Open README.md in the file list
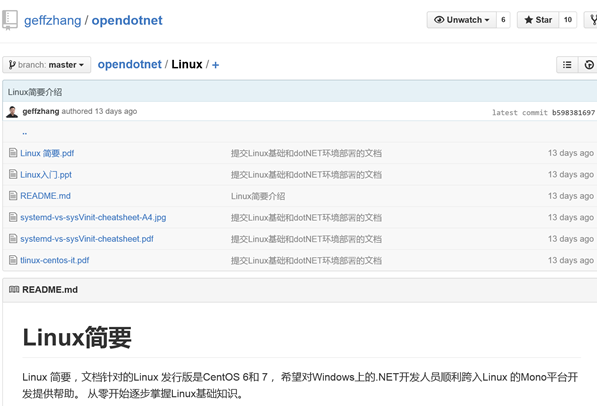The width and height of the screenshot is (597, 406). [x=45, y=196]
